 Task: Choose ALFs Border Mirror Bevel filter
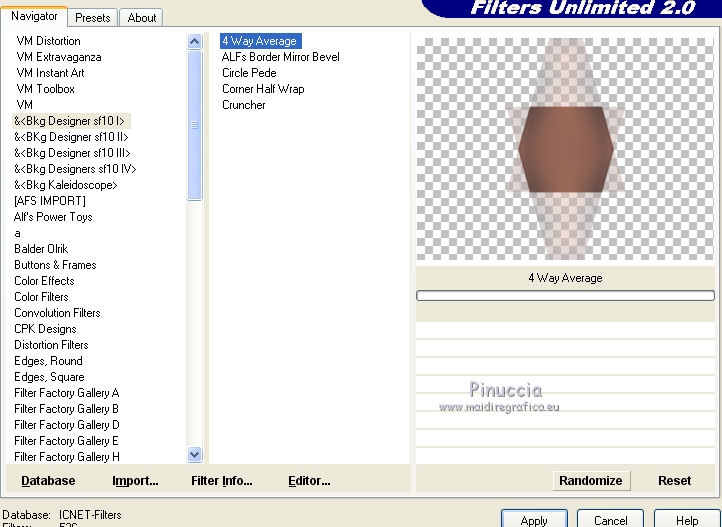point(280,57)
